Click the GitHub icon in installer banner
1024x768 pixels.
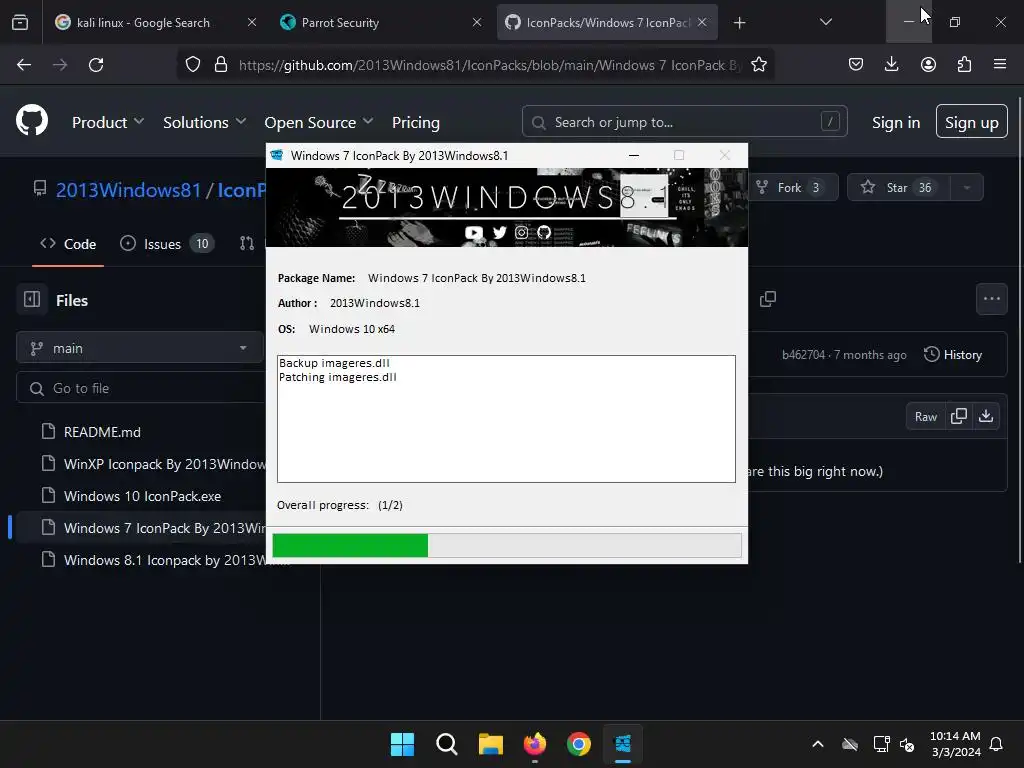(x=544, y=232)
